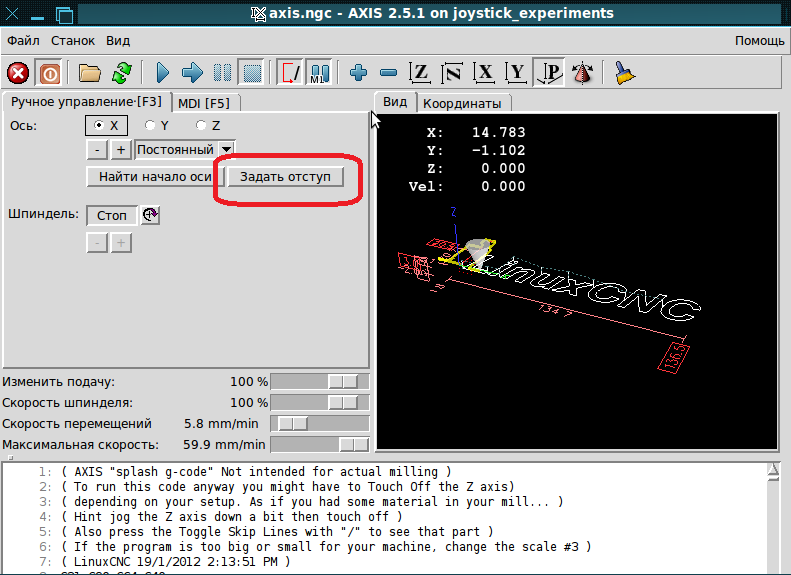
Task: Switch to MDI [F5] tab
Action: click(x=204, y=103)
